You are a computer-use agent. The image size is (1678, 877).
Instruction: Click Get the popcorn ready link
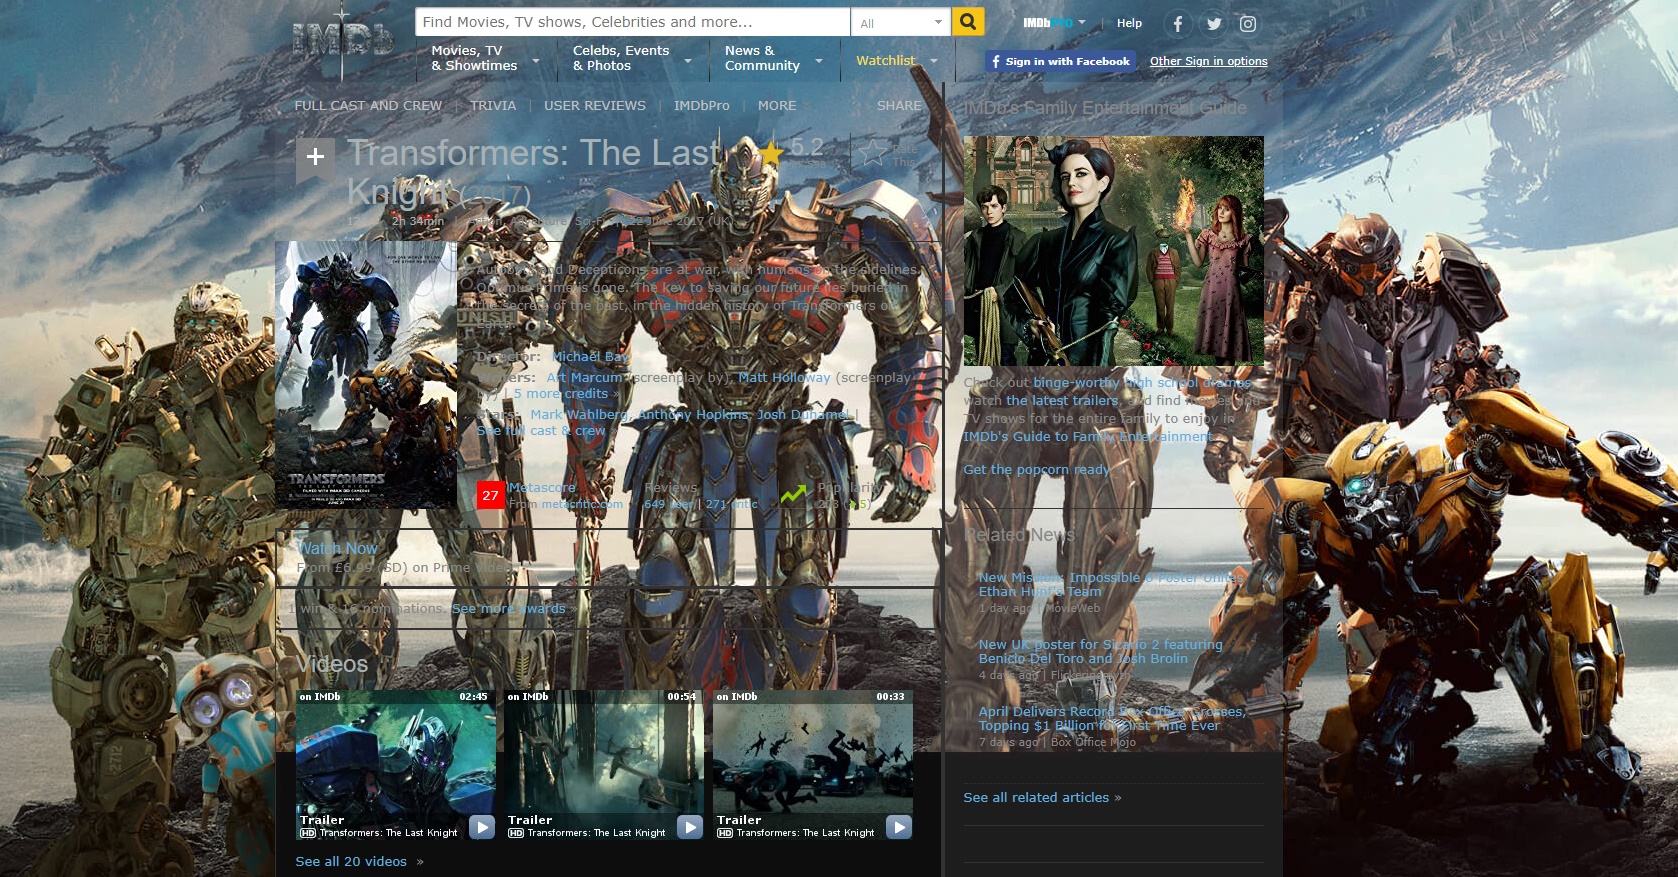coord(1036,470)
